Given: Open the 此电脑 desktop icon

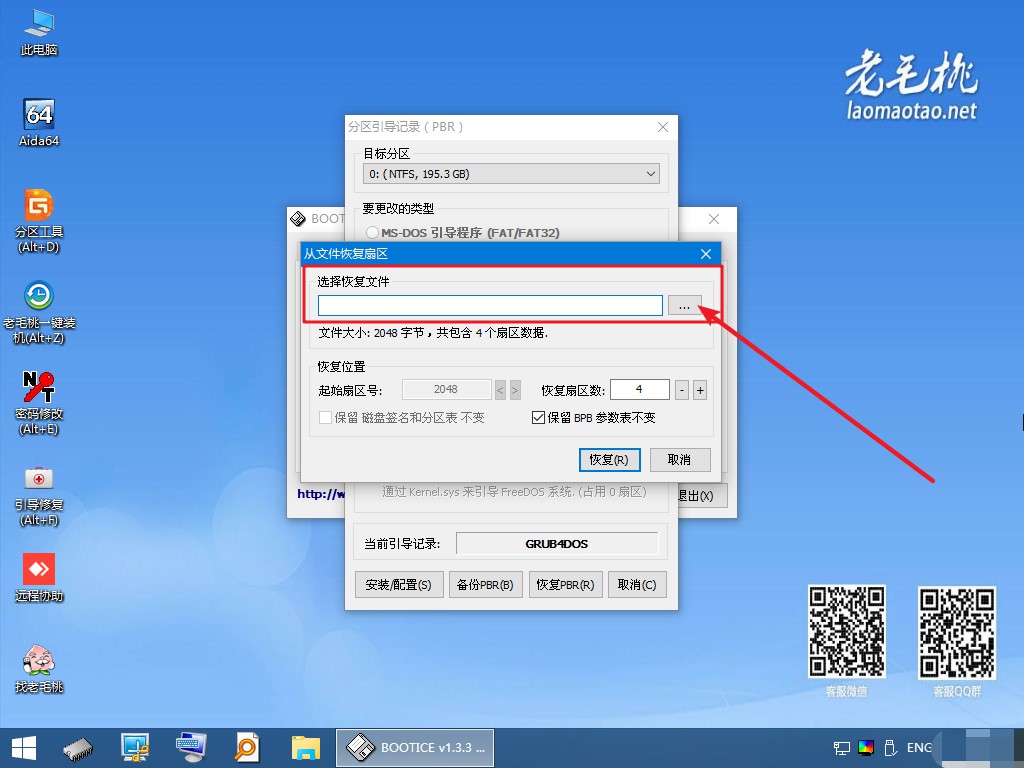Looking at the screenshot, I should point(39,31).
